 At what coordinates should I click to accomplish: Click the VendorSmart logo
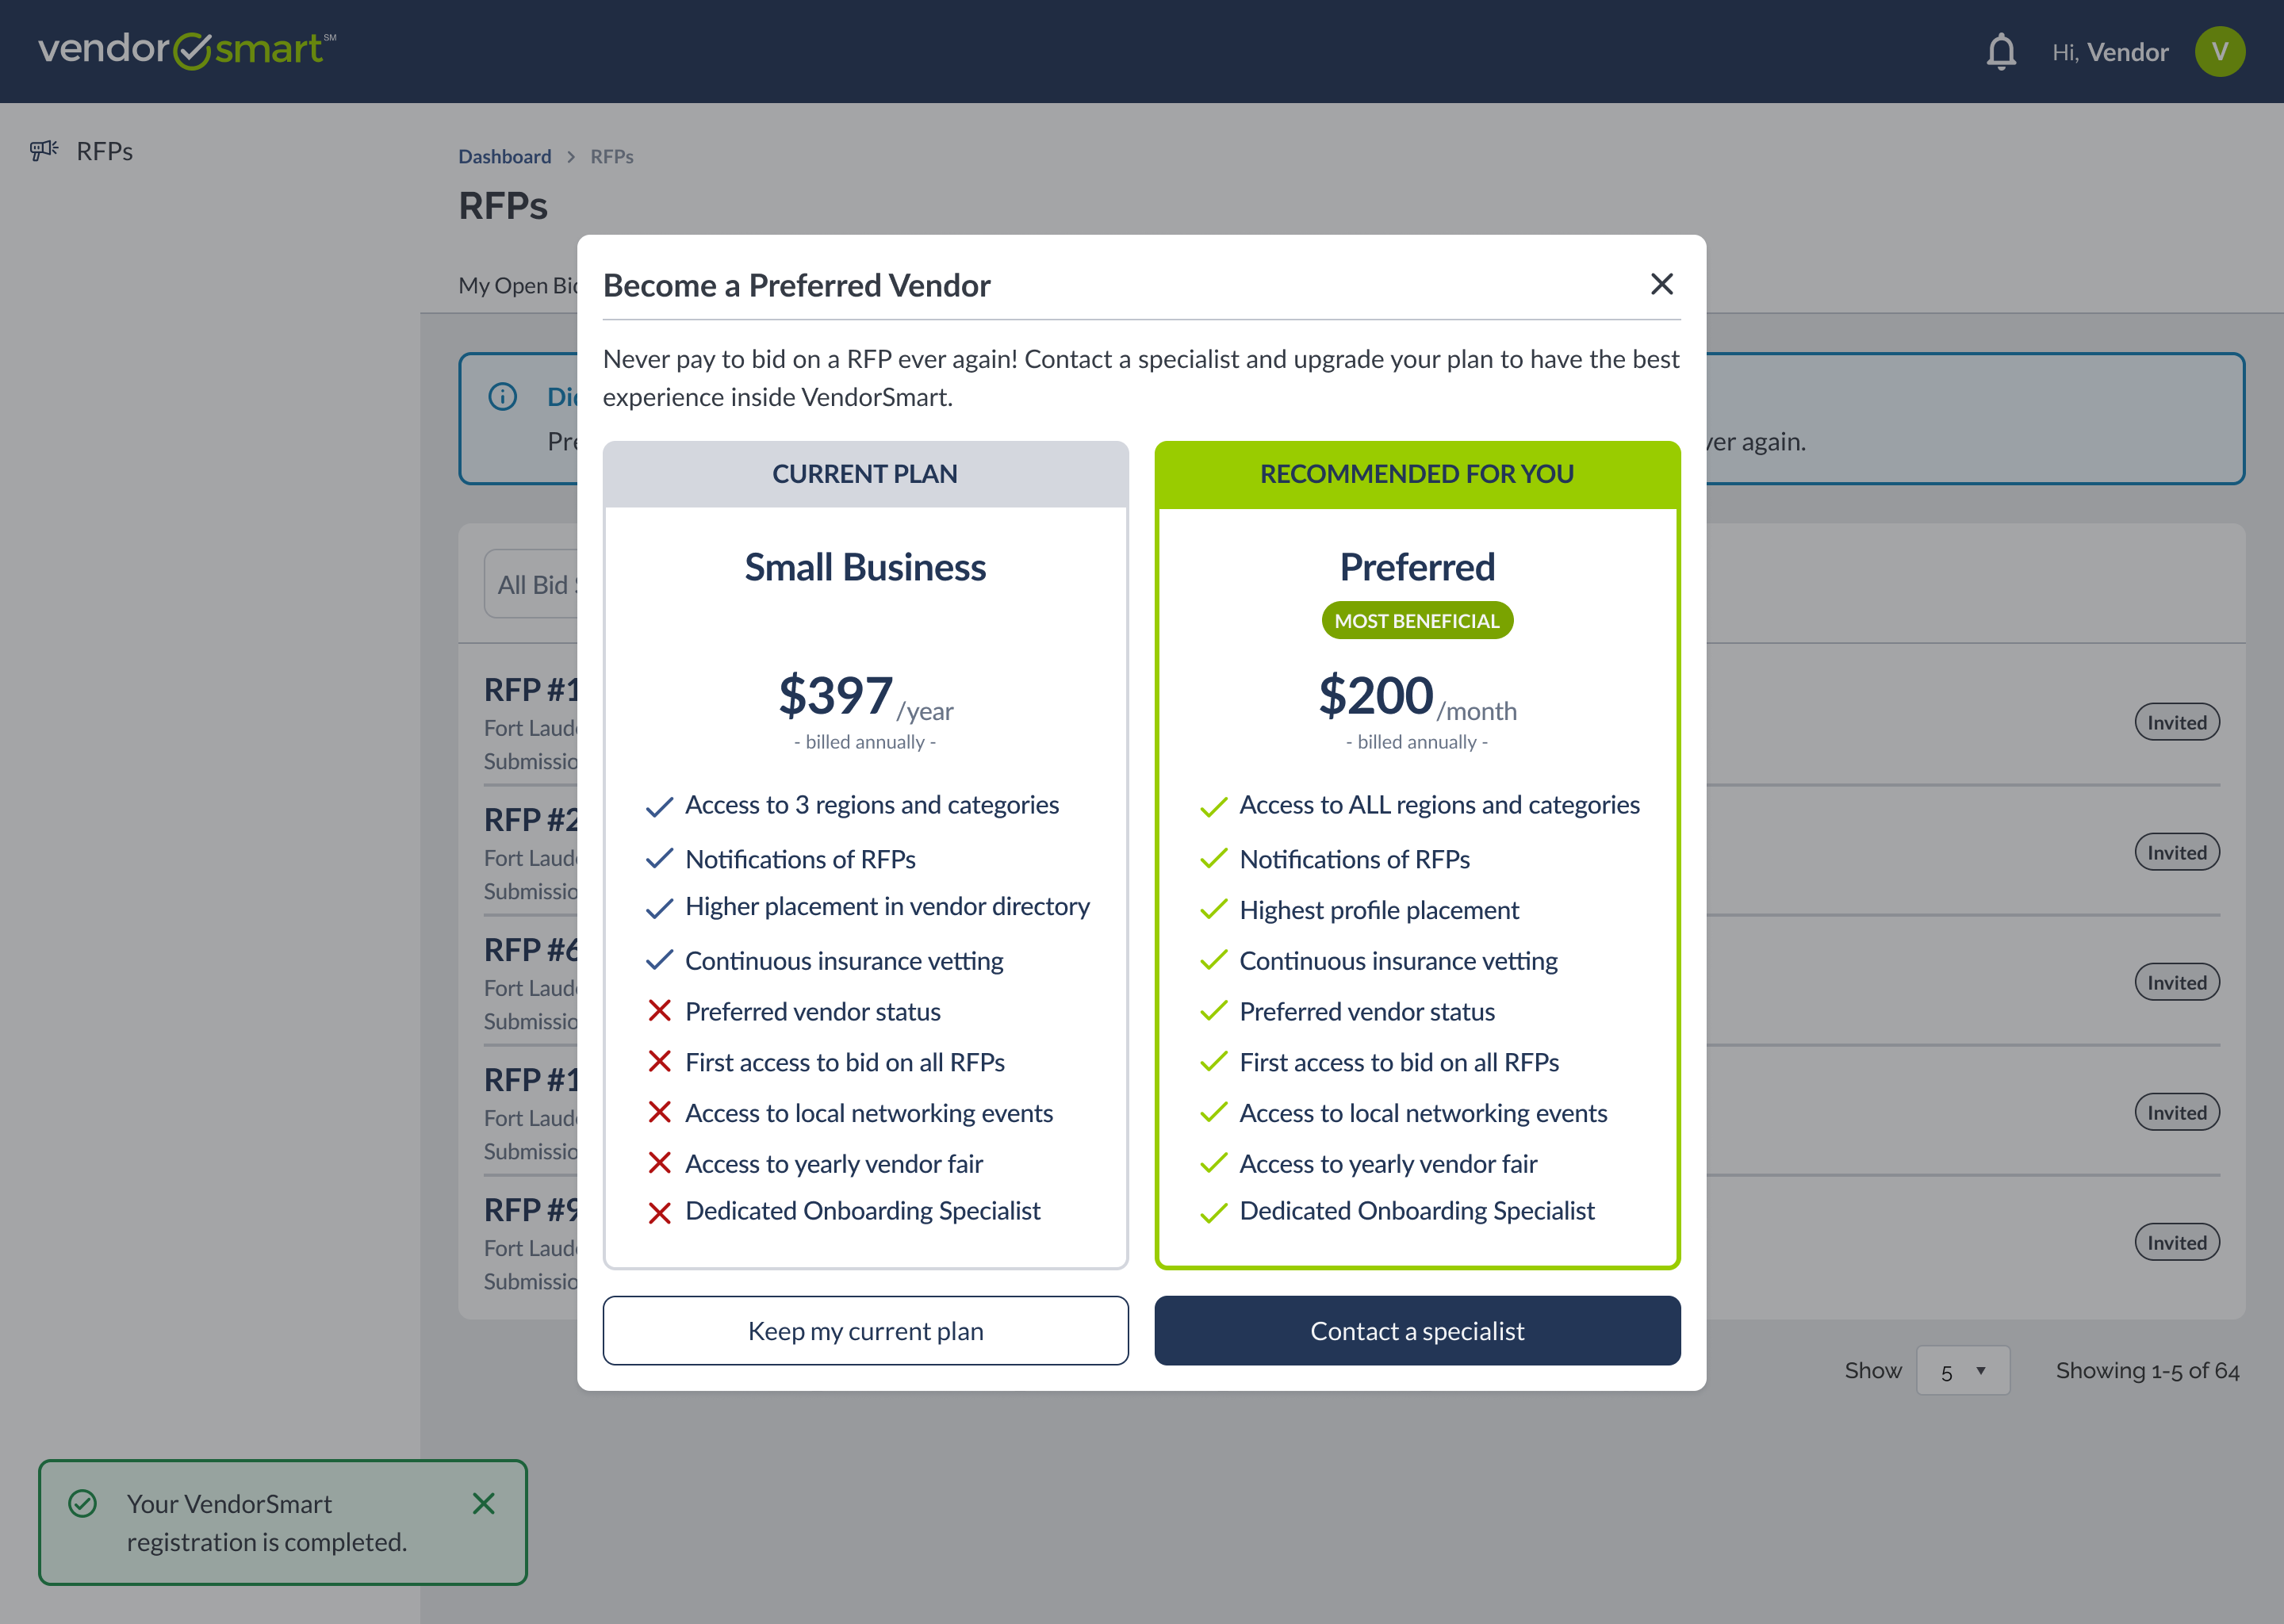click(187, 50)
